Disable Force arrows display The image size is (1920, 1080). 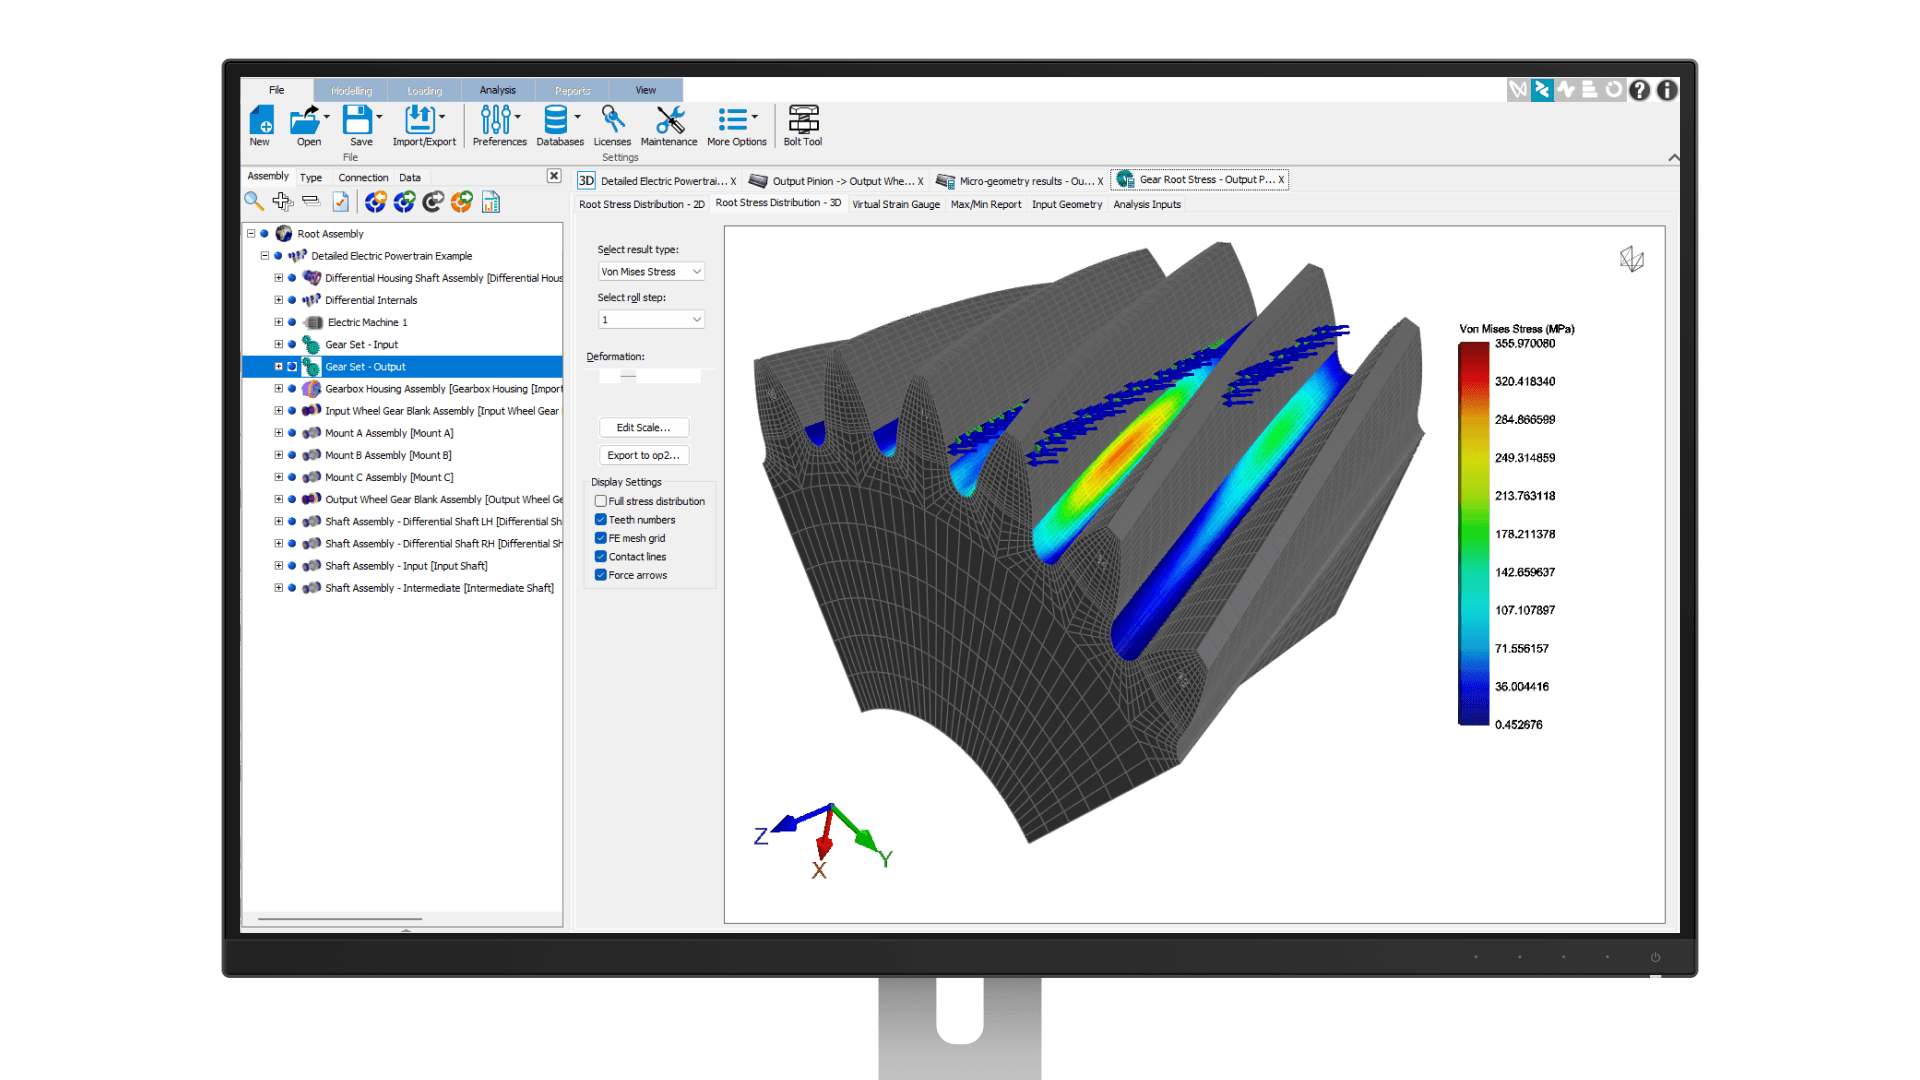click(601, 575)
